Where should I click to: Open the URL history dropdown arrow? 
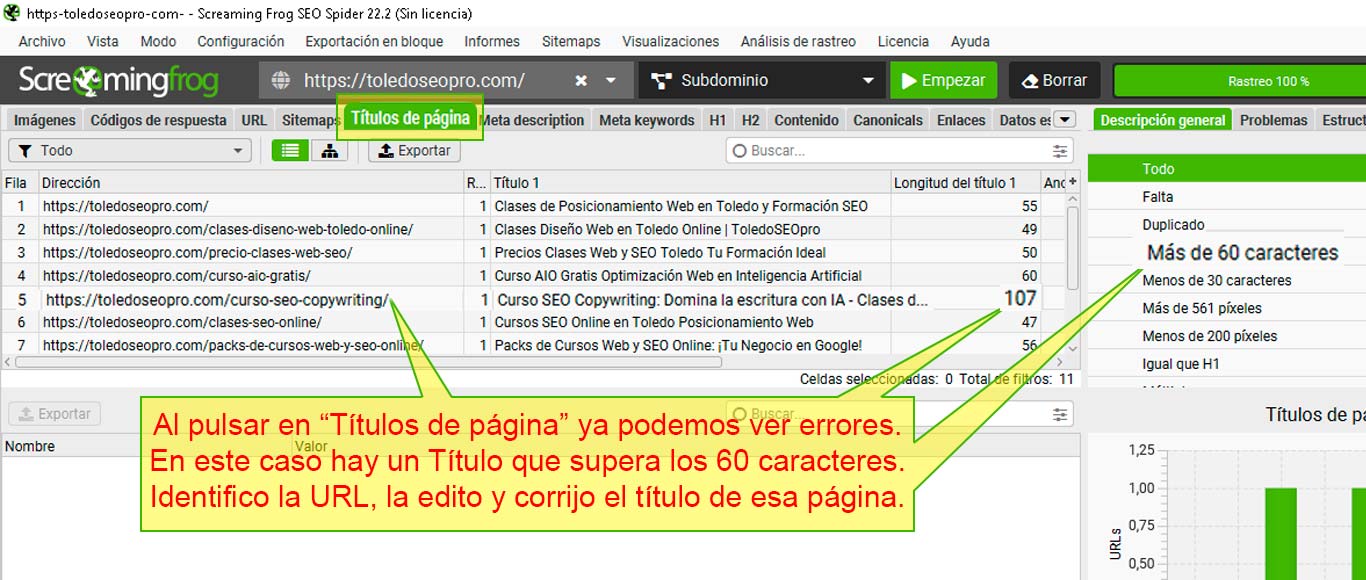[611, 80]
